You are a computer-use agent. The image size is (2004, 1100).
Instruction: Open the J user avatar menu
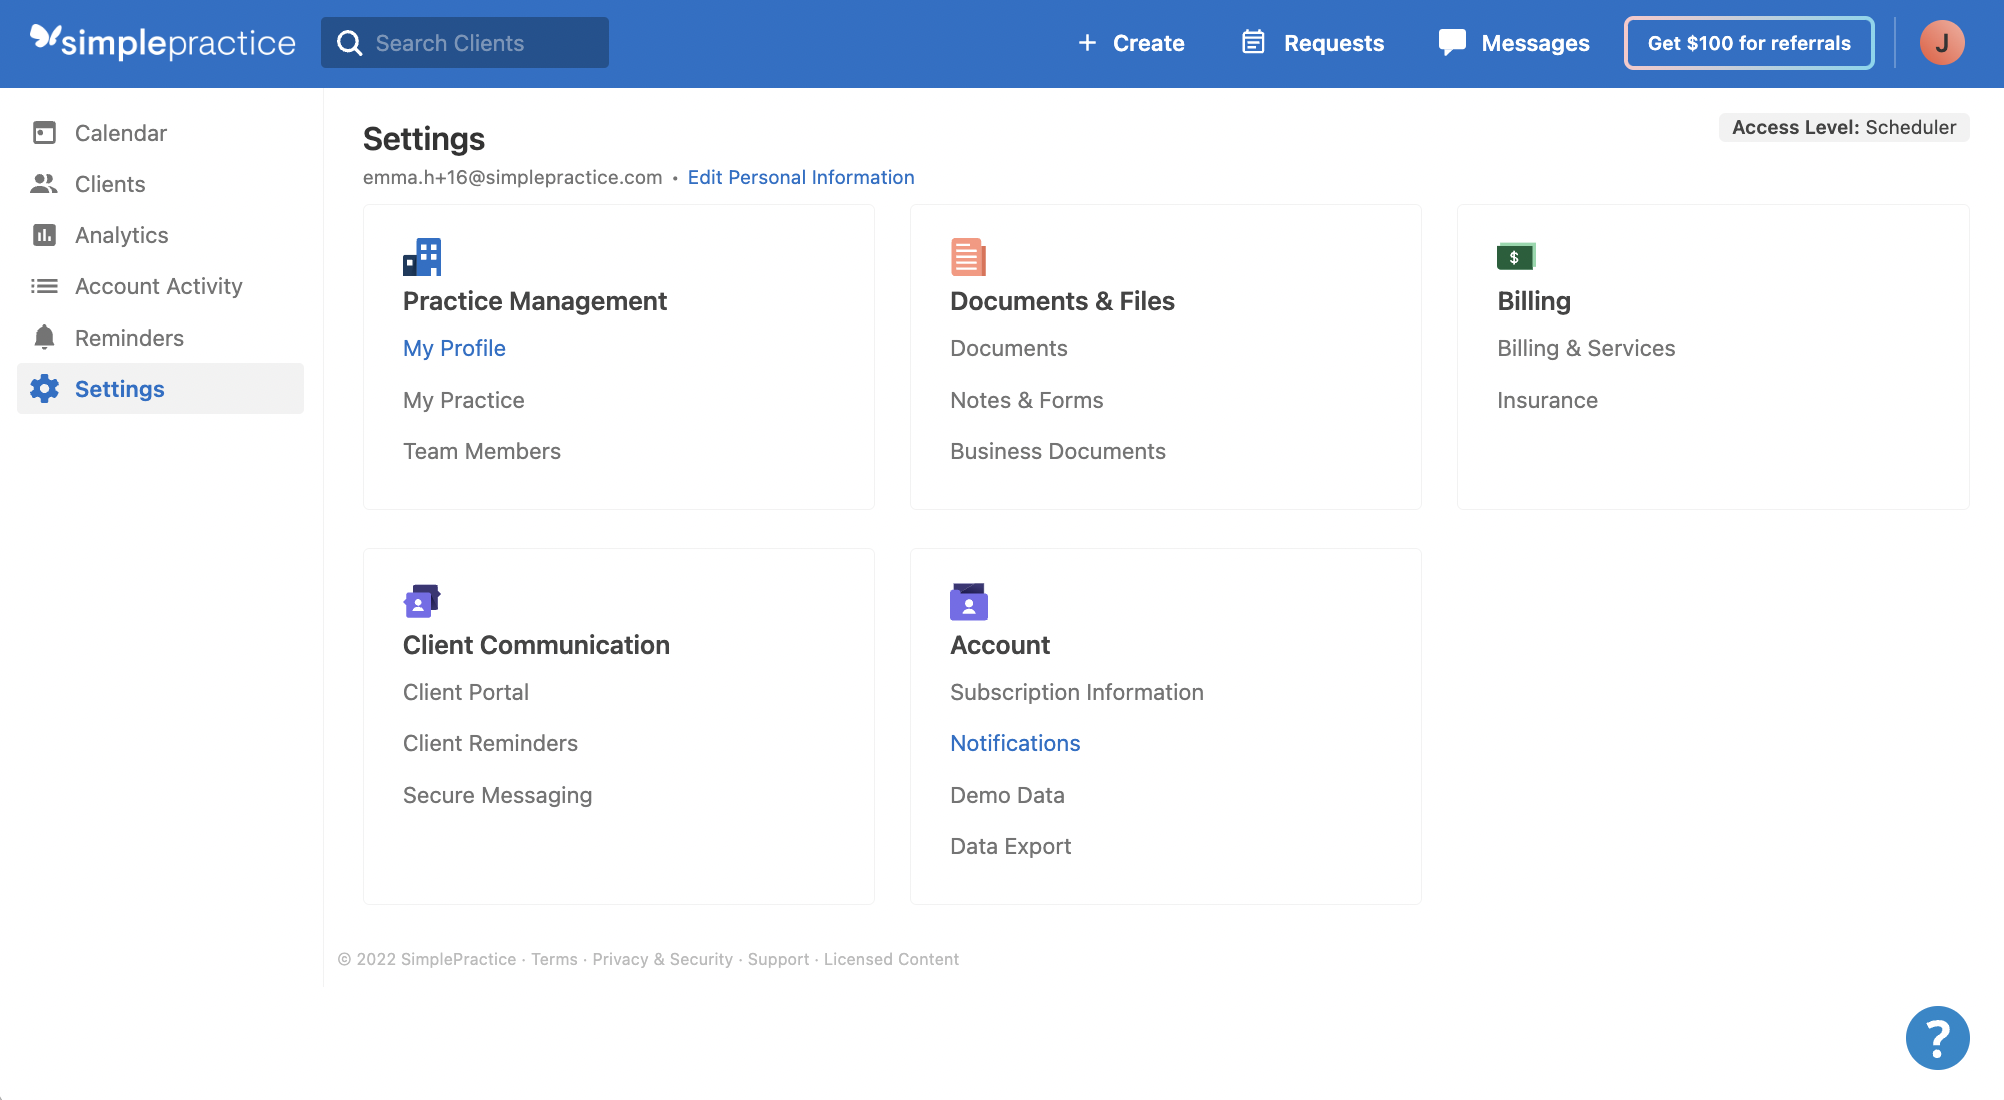pyautogui.click(x=1942, y=43)
